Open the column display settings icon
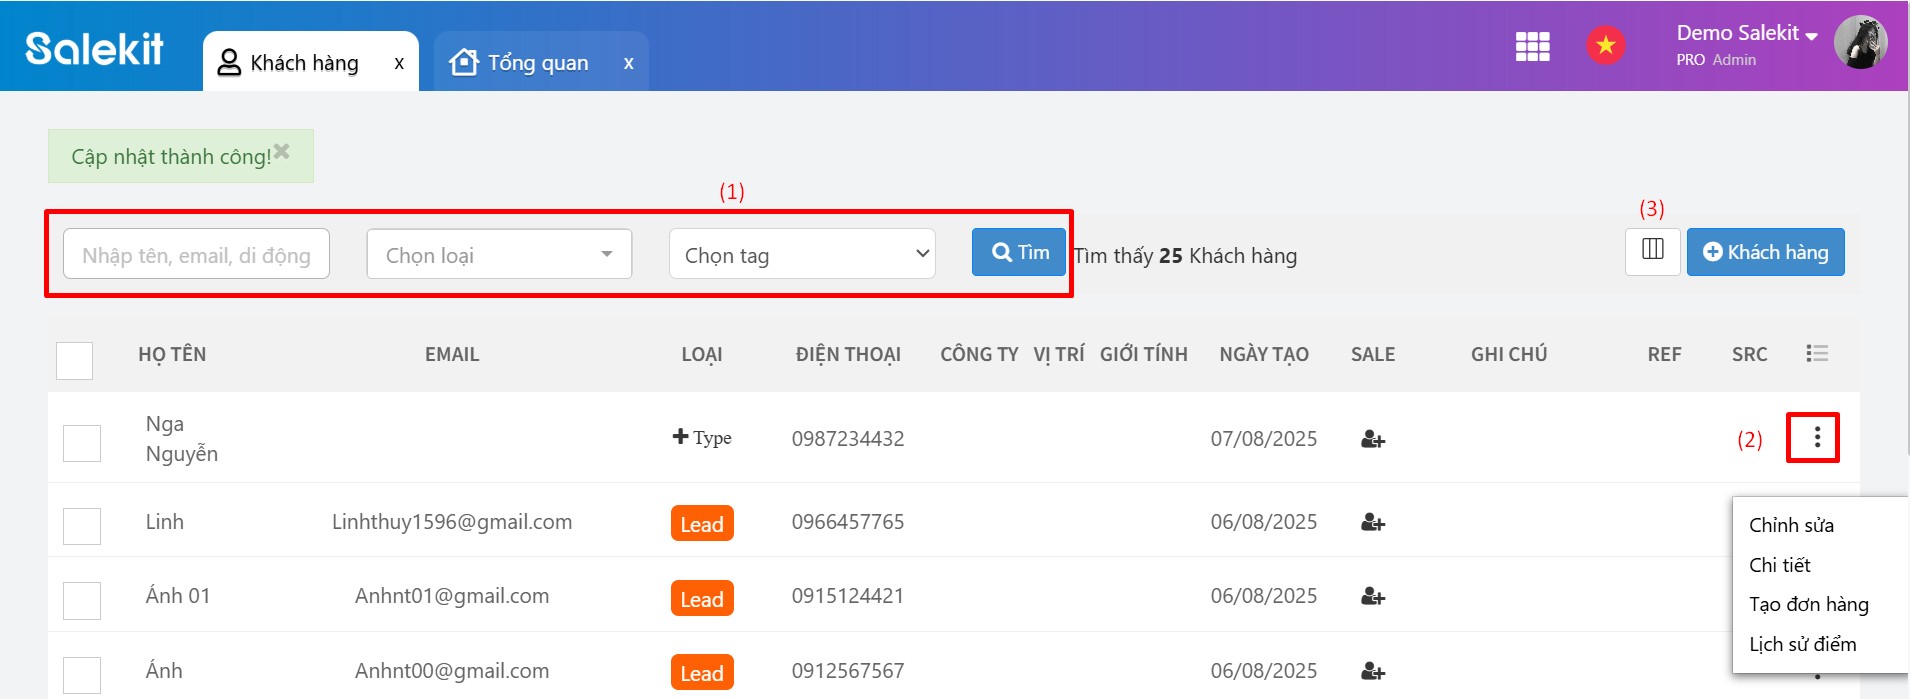 [x=1652, y=250]
